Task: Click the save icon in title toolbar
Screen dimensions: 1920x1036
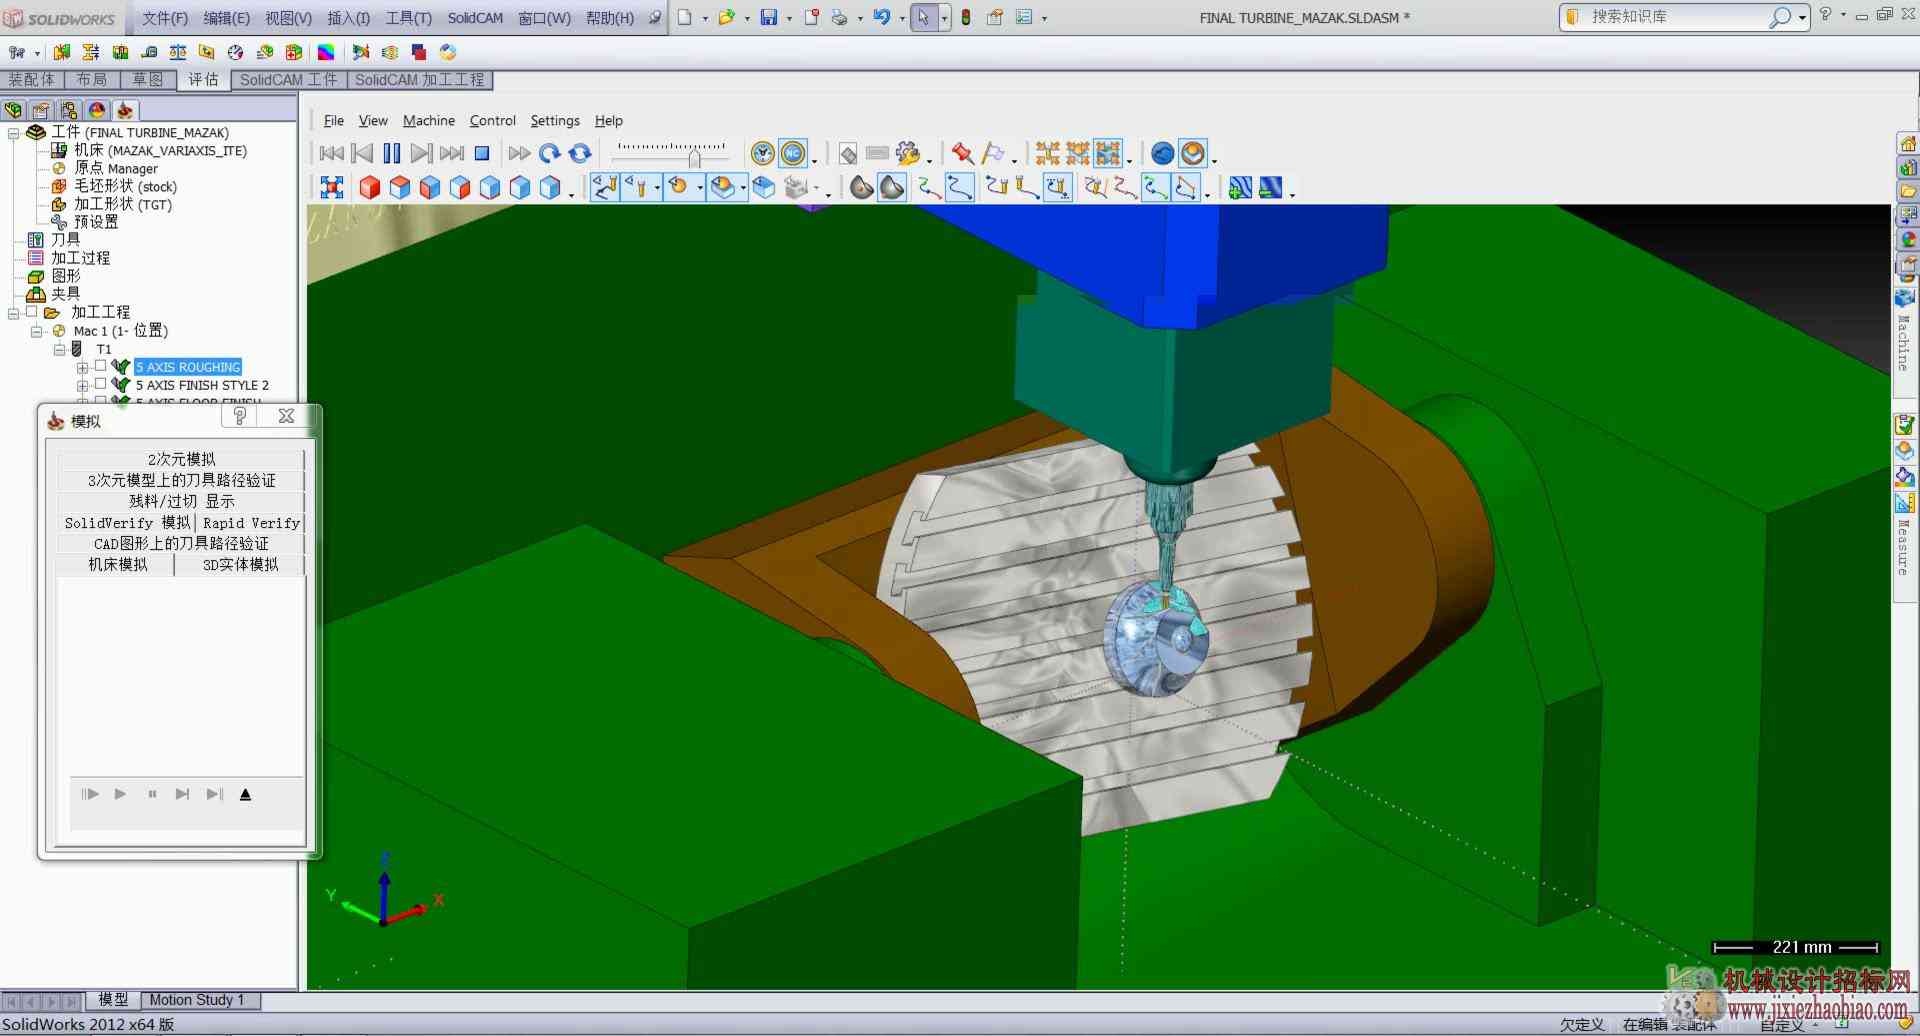Action: pyautogui.click(x=769, y=17)
